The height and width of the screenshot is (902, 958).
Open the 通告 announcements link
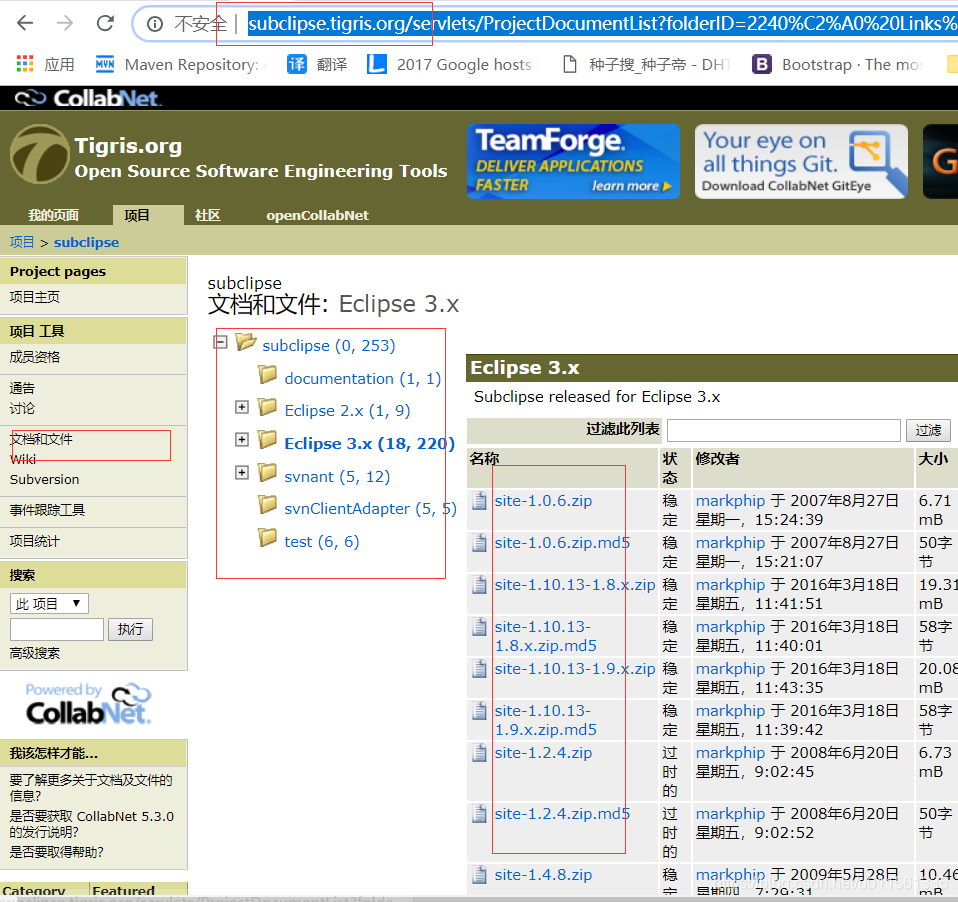[22, 388]
